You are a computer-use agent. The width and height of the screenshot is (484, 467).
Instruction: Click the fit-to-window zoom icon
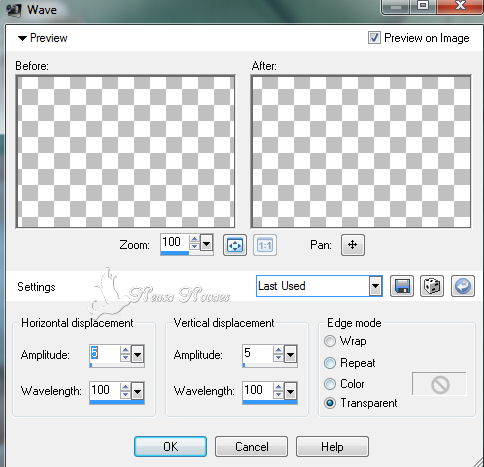click(235, 245)
